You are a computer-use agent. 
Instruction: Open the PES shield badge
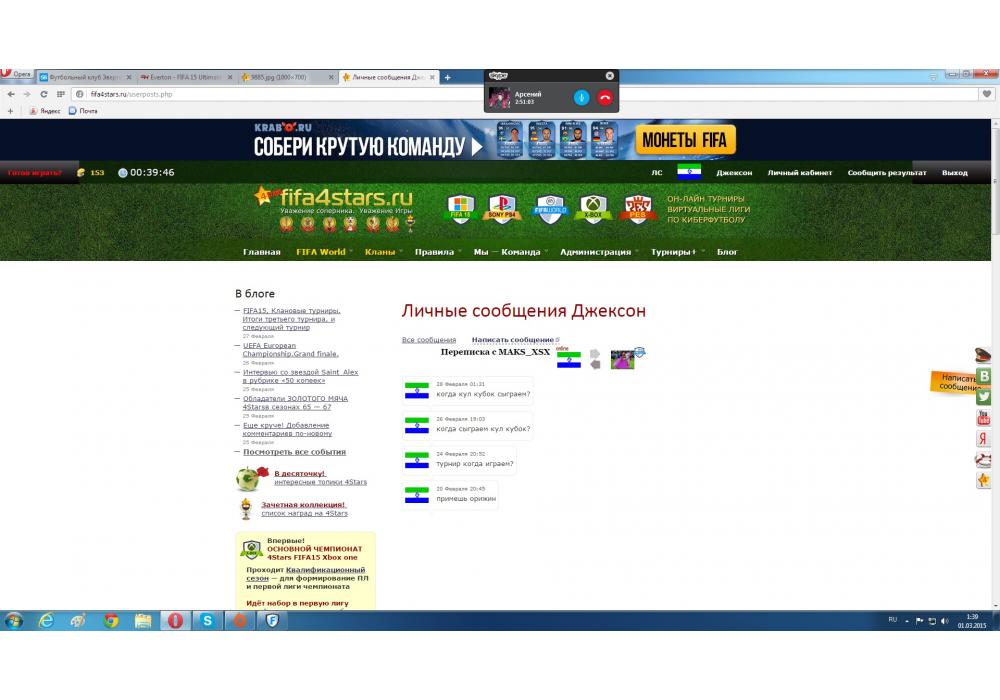[x=637, y=209]
